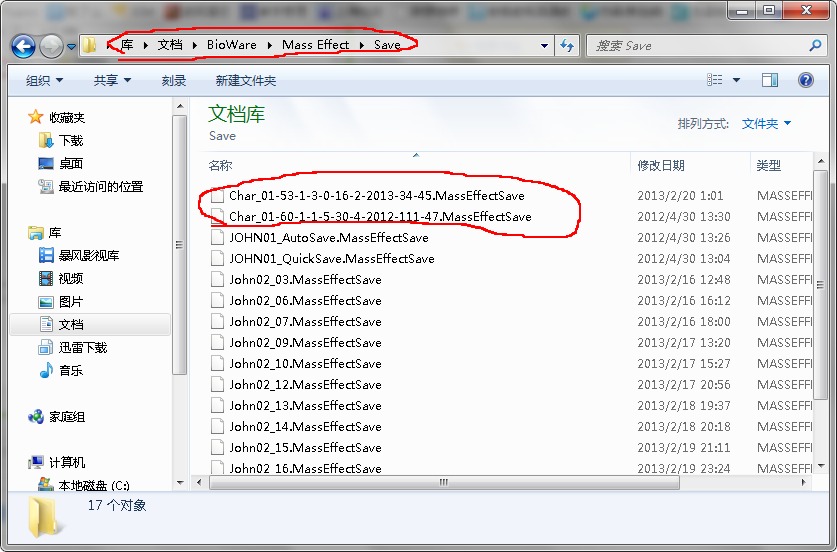Image resolution: width=837 pixels, height=552 pixels.
Task: Open the 排列方式 文件夹 dropdown
Action: [x=766, y=124]
